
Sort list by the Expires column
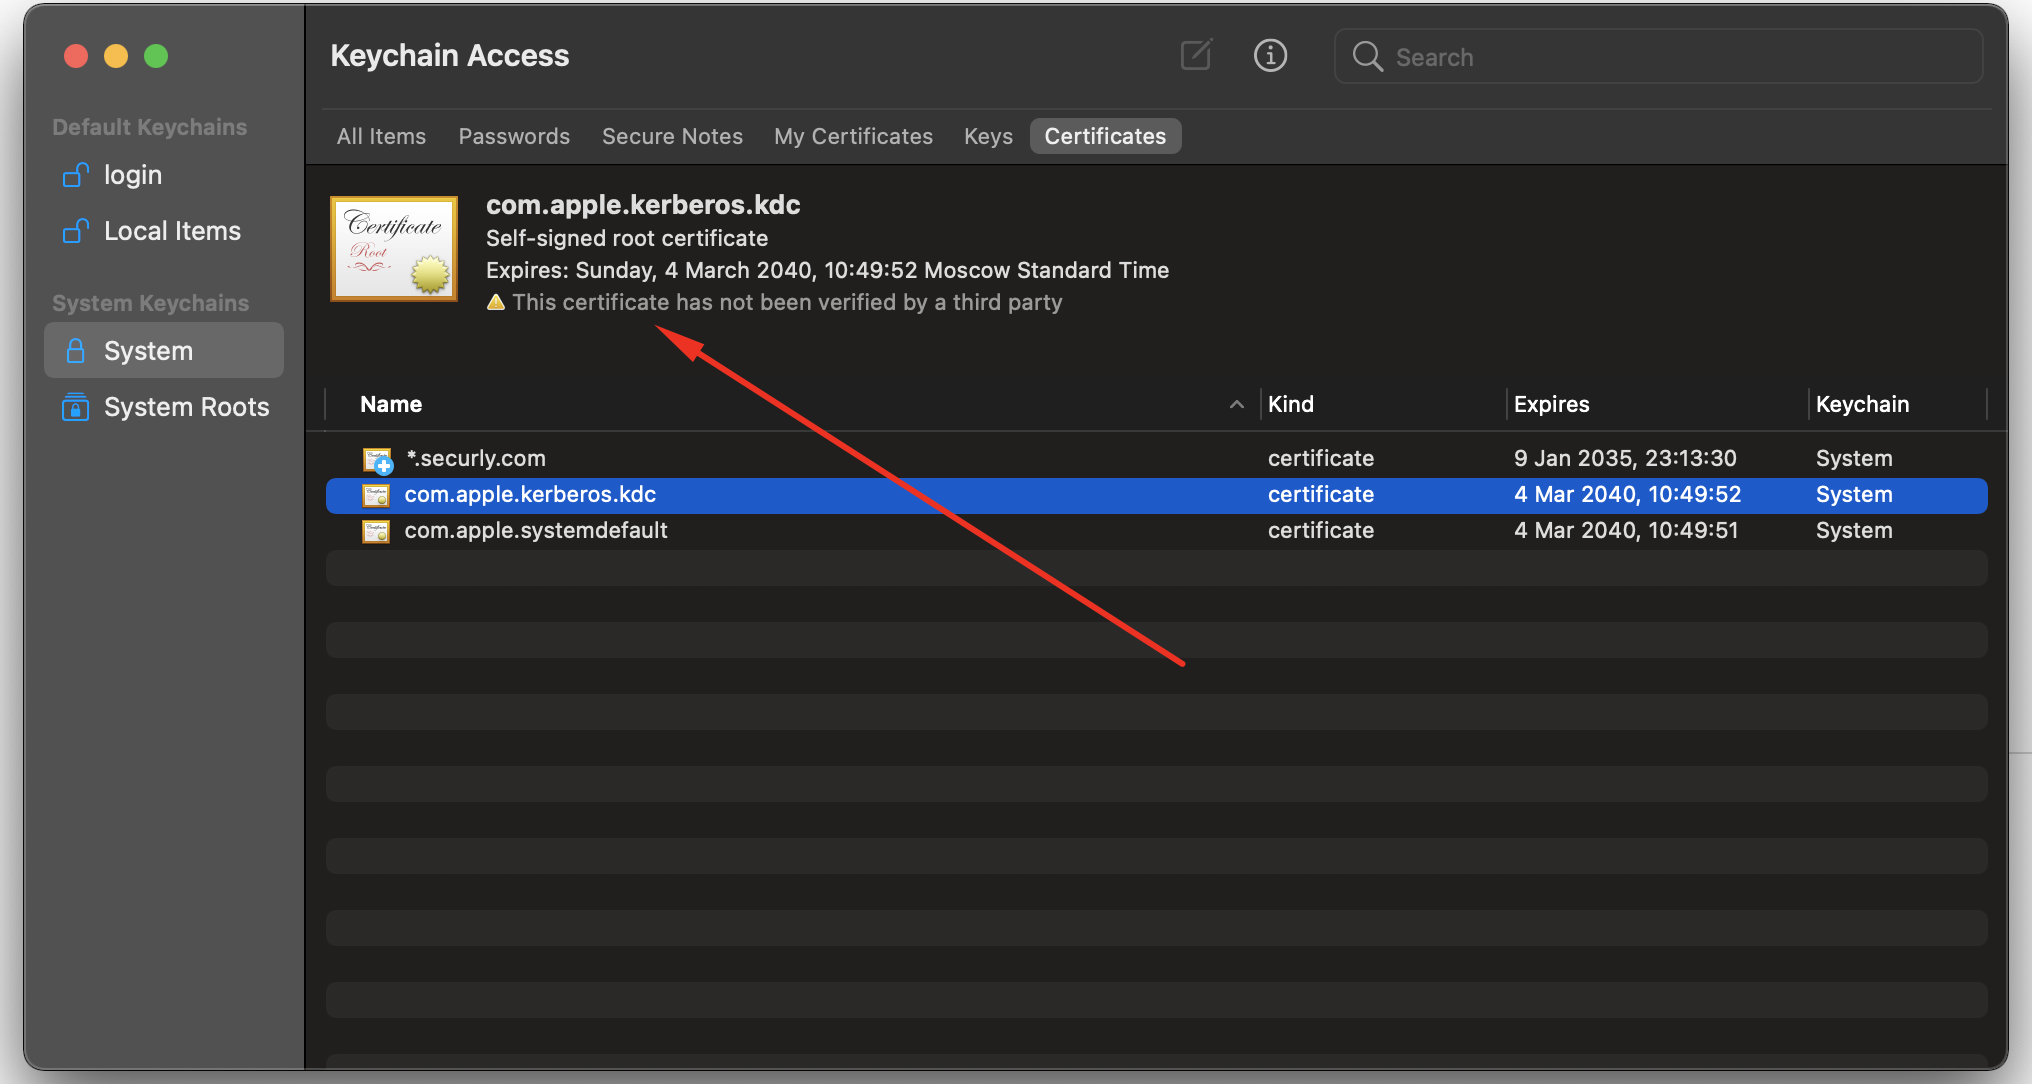(1551, 404)
